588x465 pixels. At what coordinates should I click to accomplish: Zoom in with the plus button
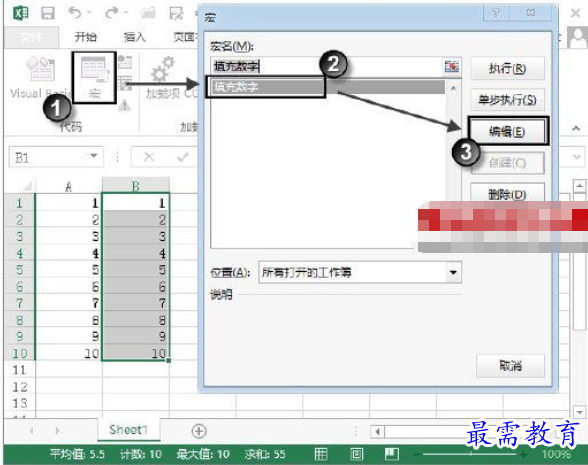[524, 454]
